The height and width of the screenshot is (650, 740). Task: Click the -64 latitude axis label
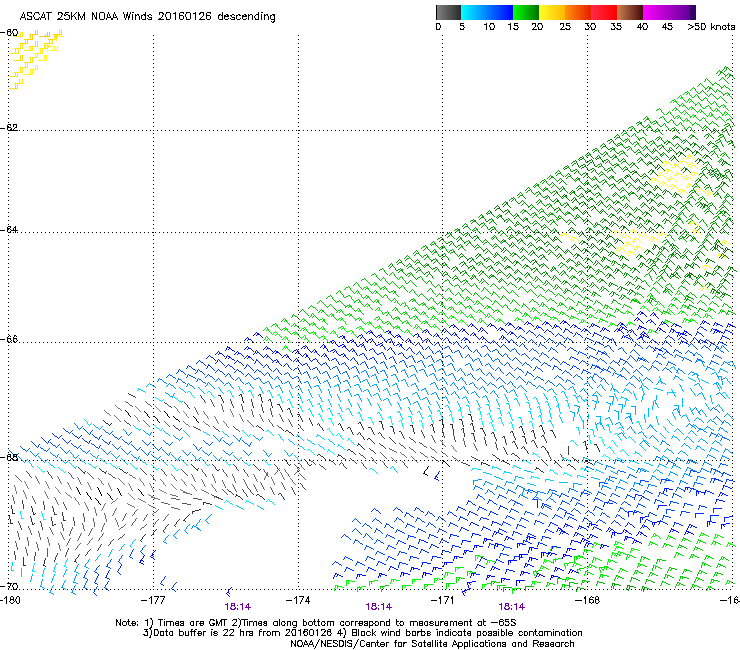(x=9, y=229)
